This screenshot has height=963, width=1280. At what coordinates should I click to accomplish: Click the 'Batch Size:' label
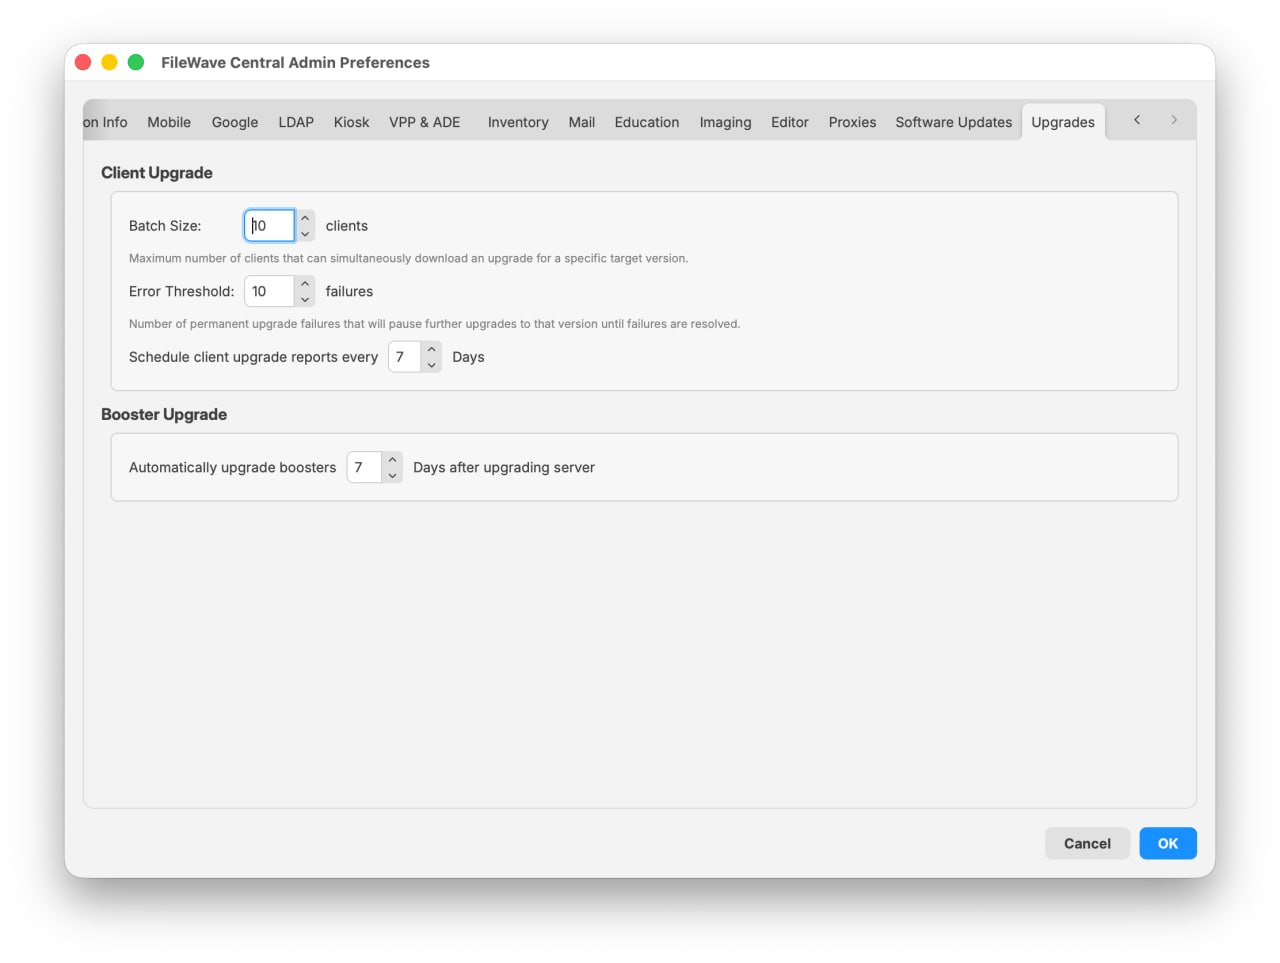tap(165, 226)
